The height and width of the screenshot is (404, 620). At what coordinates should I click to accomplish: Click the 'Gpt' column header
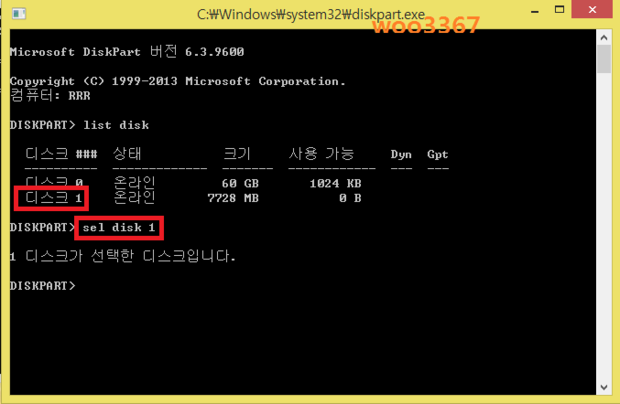pos(437,154)
